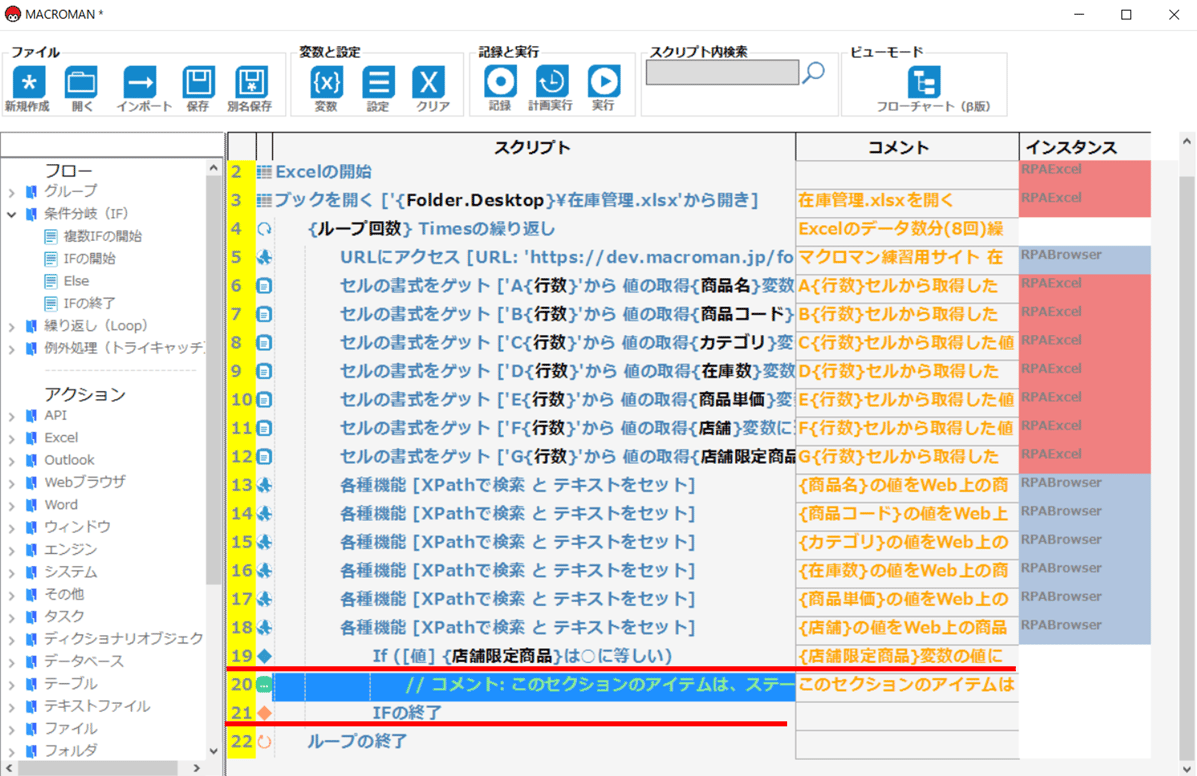Click the search magnifier icon
This screenshot has width=1197, height=776.
(x=814, y=72)
